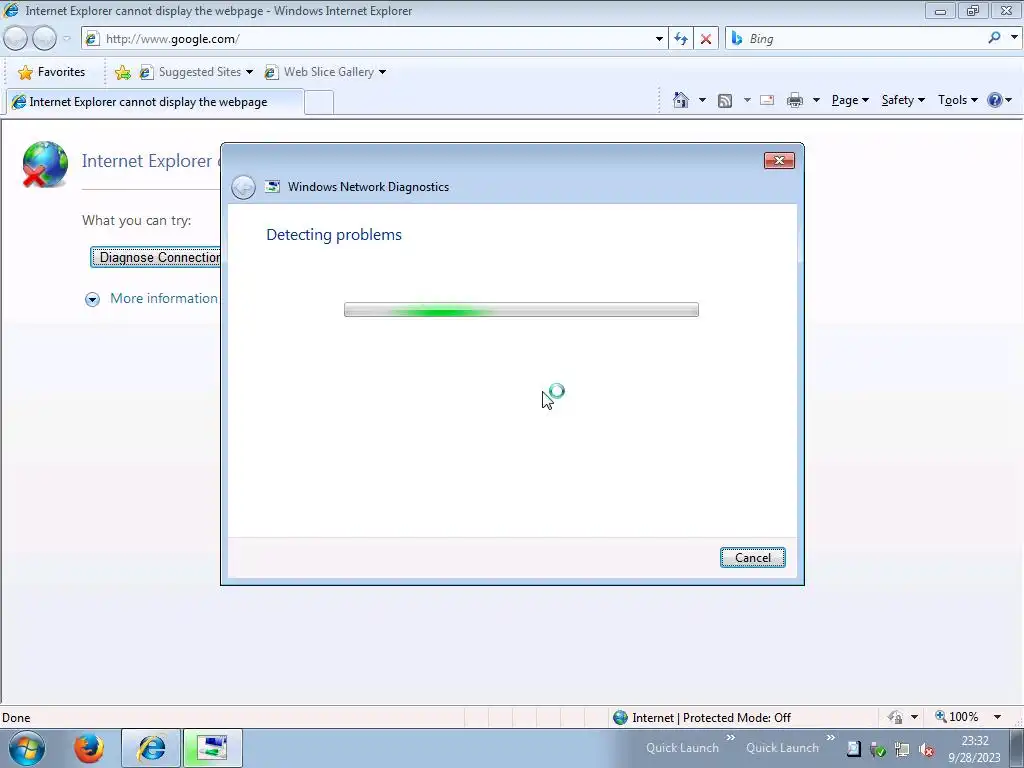The image size is (1024, 768).
Task: Open the Tools menu
Action: pos(957,100)
